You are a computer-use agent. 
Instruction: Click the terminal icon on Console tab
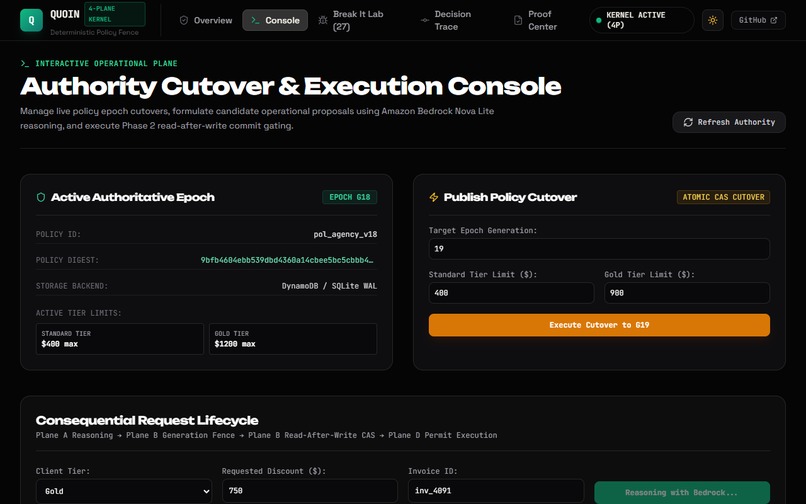(255, 20)
